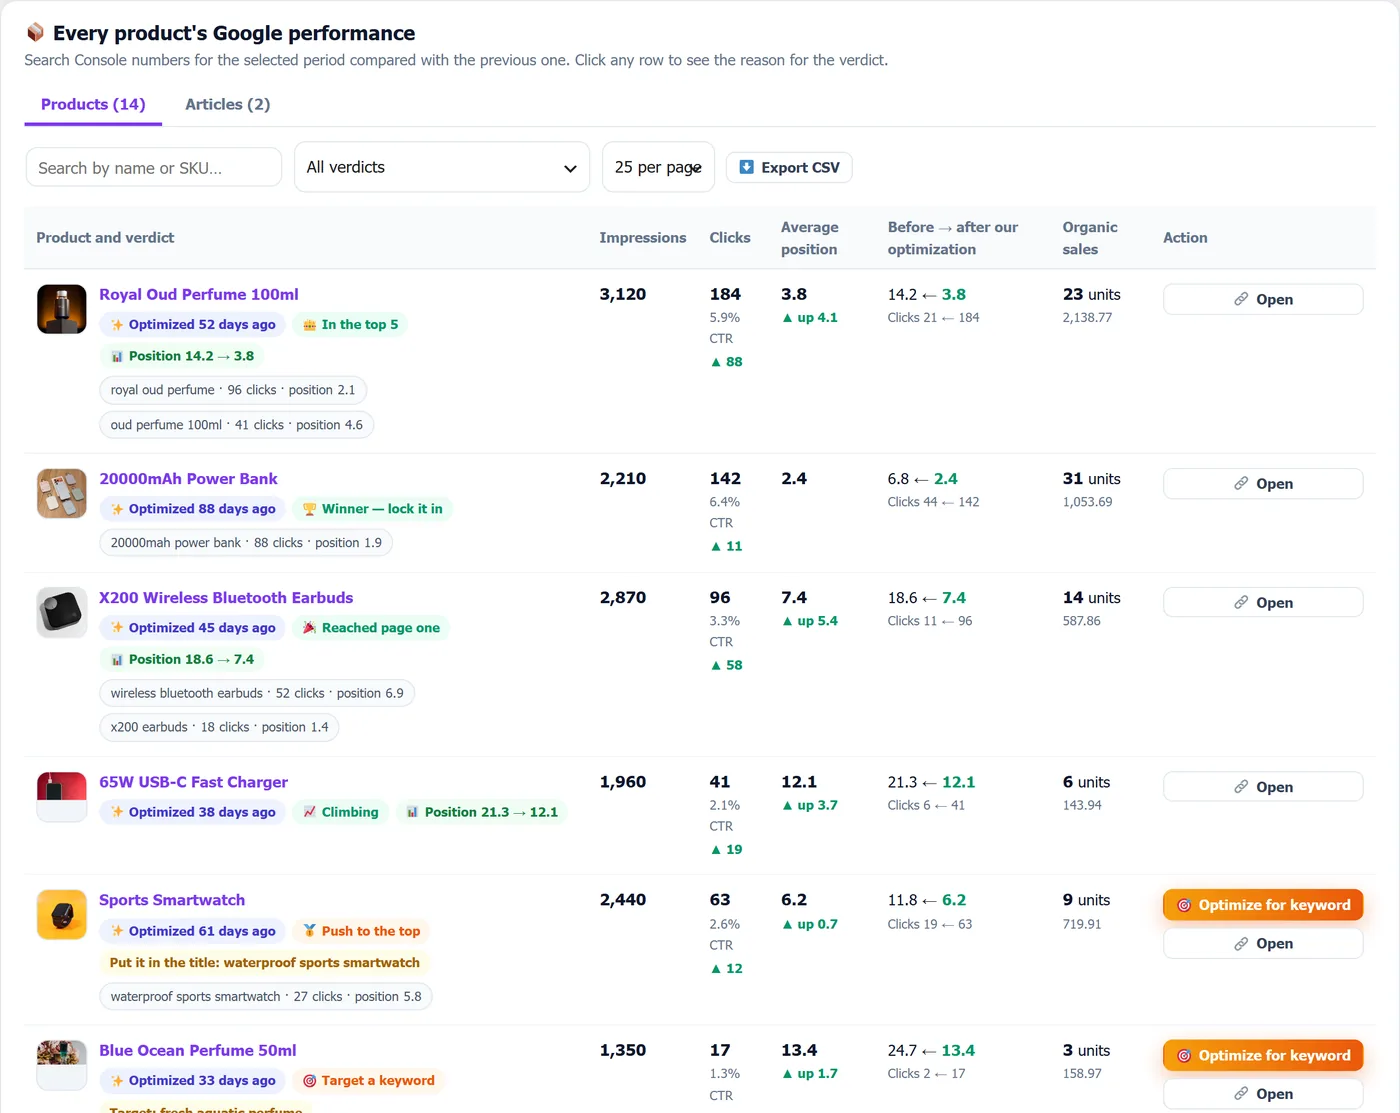Click the x200 earbuds 18 clicks chip
Screen dimensions: 1400x1113
click(x=219, y=727)
